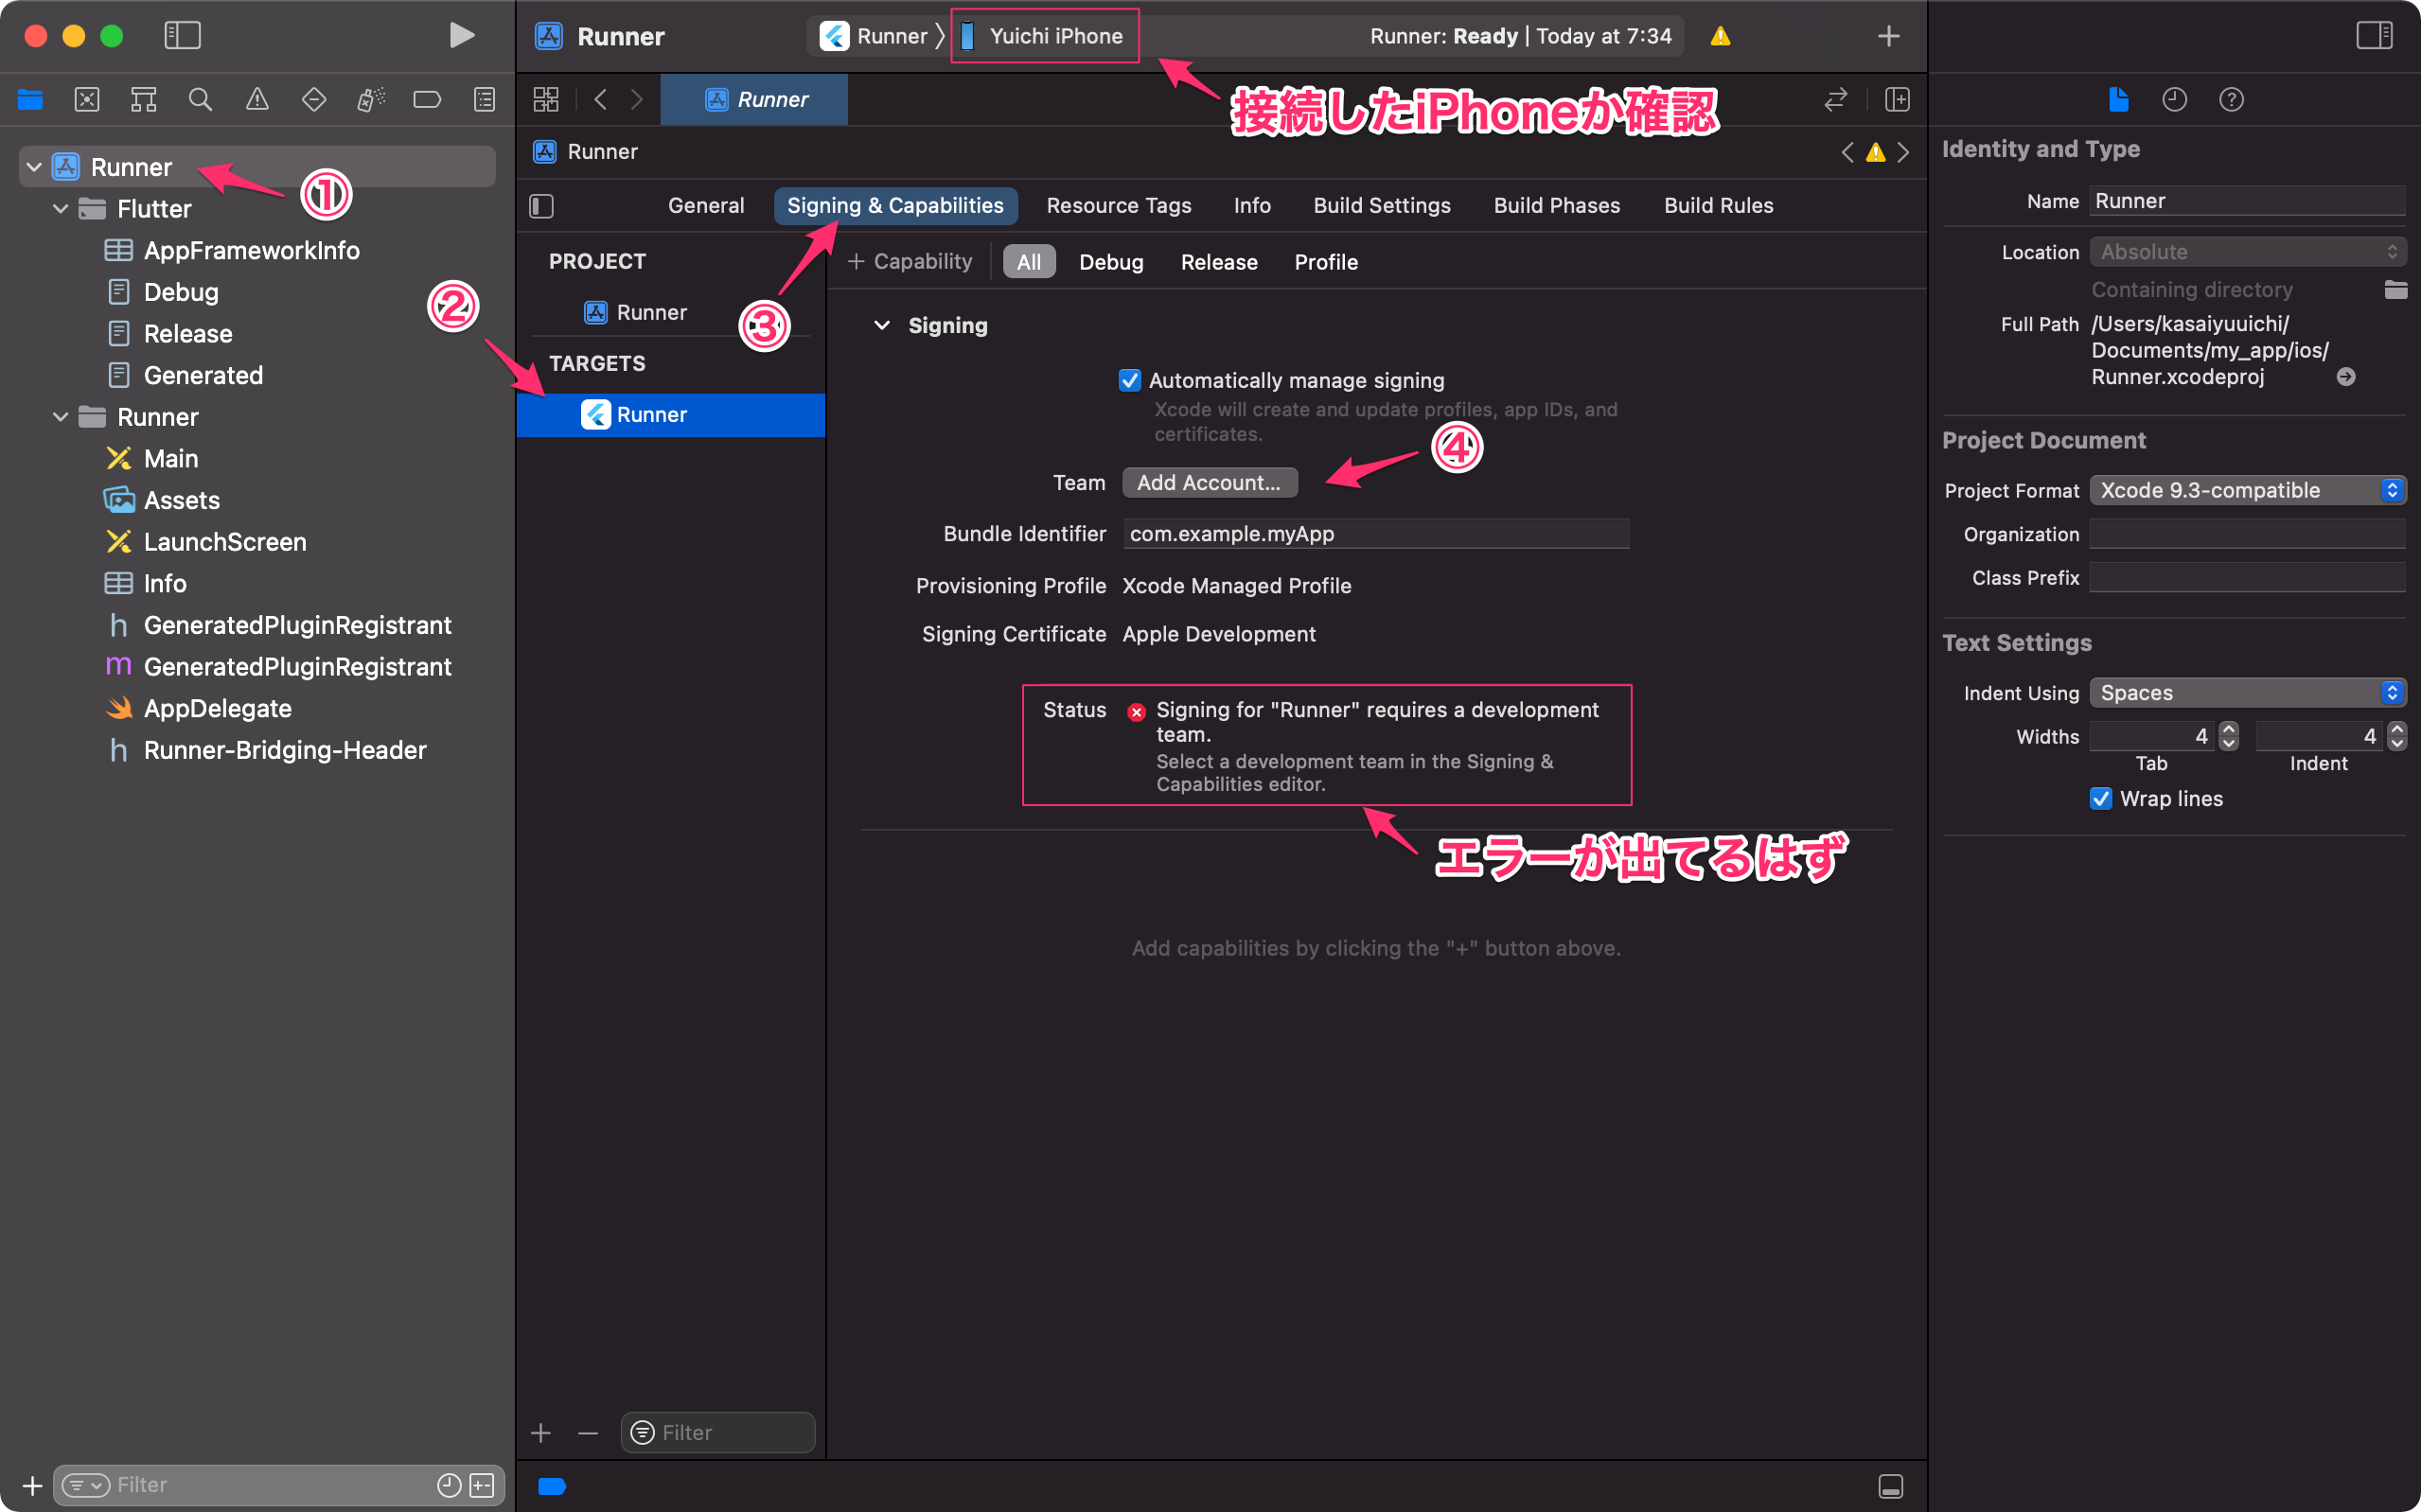Screen dimensions: 2421x1512
Task: Open the Issue navigator warning icon
Action: pyautogui.click(x=257, y=99)
